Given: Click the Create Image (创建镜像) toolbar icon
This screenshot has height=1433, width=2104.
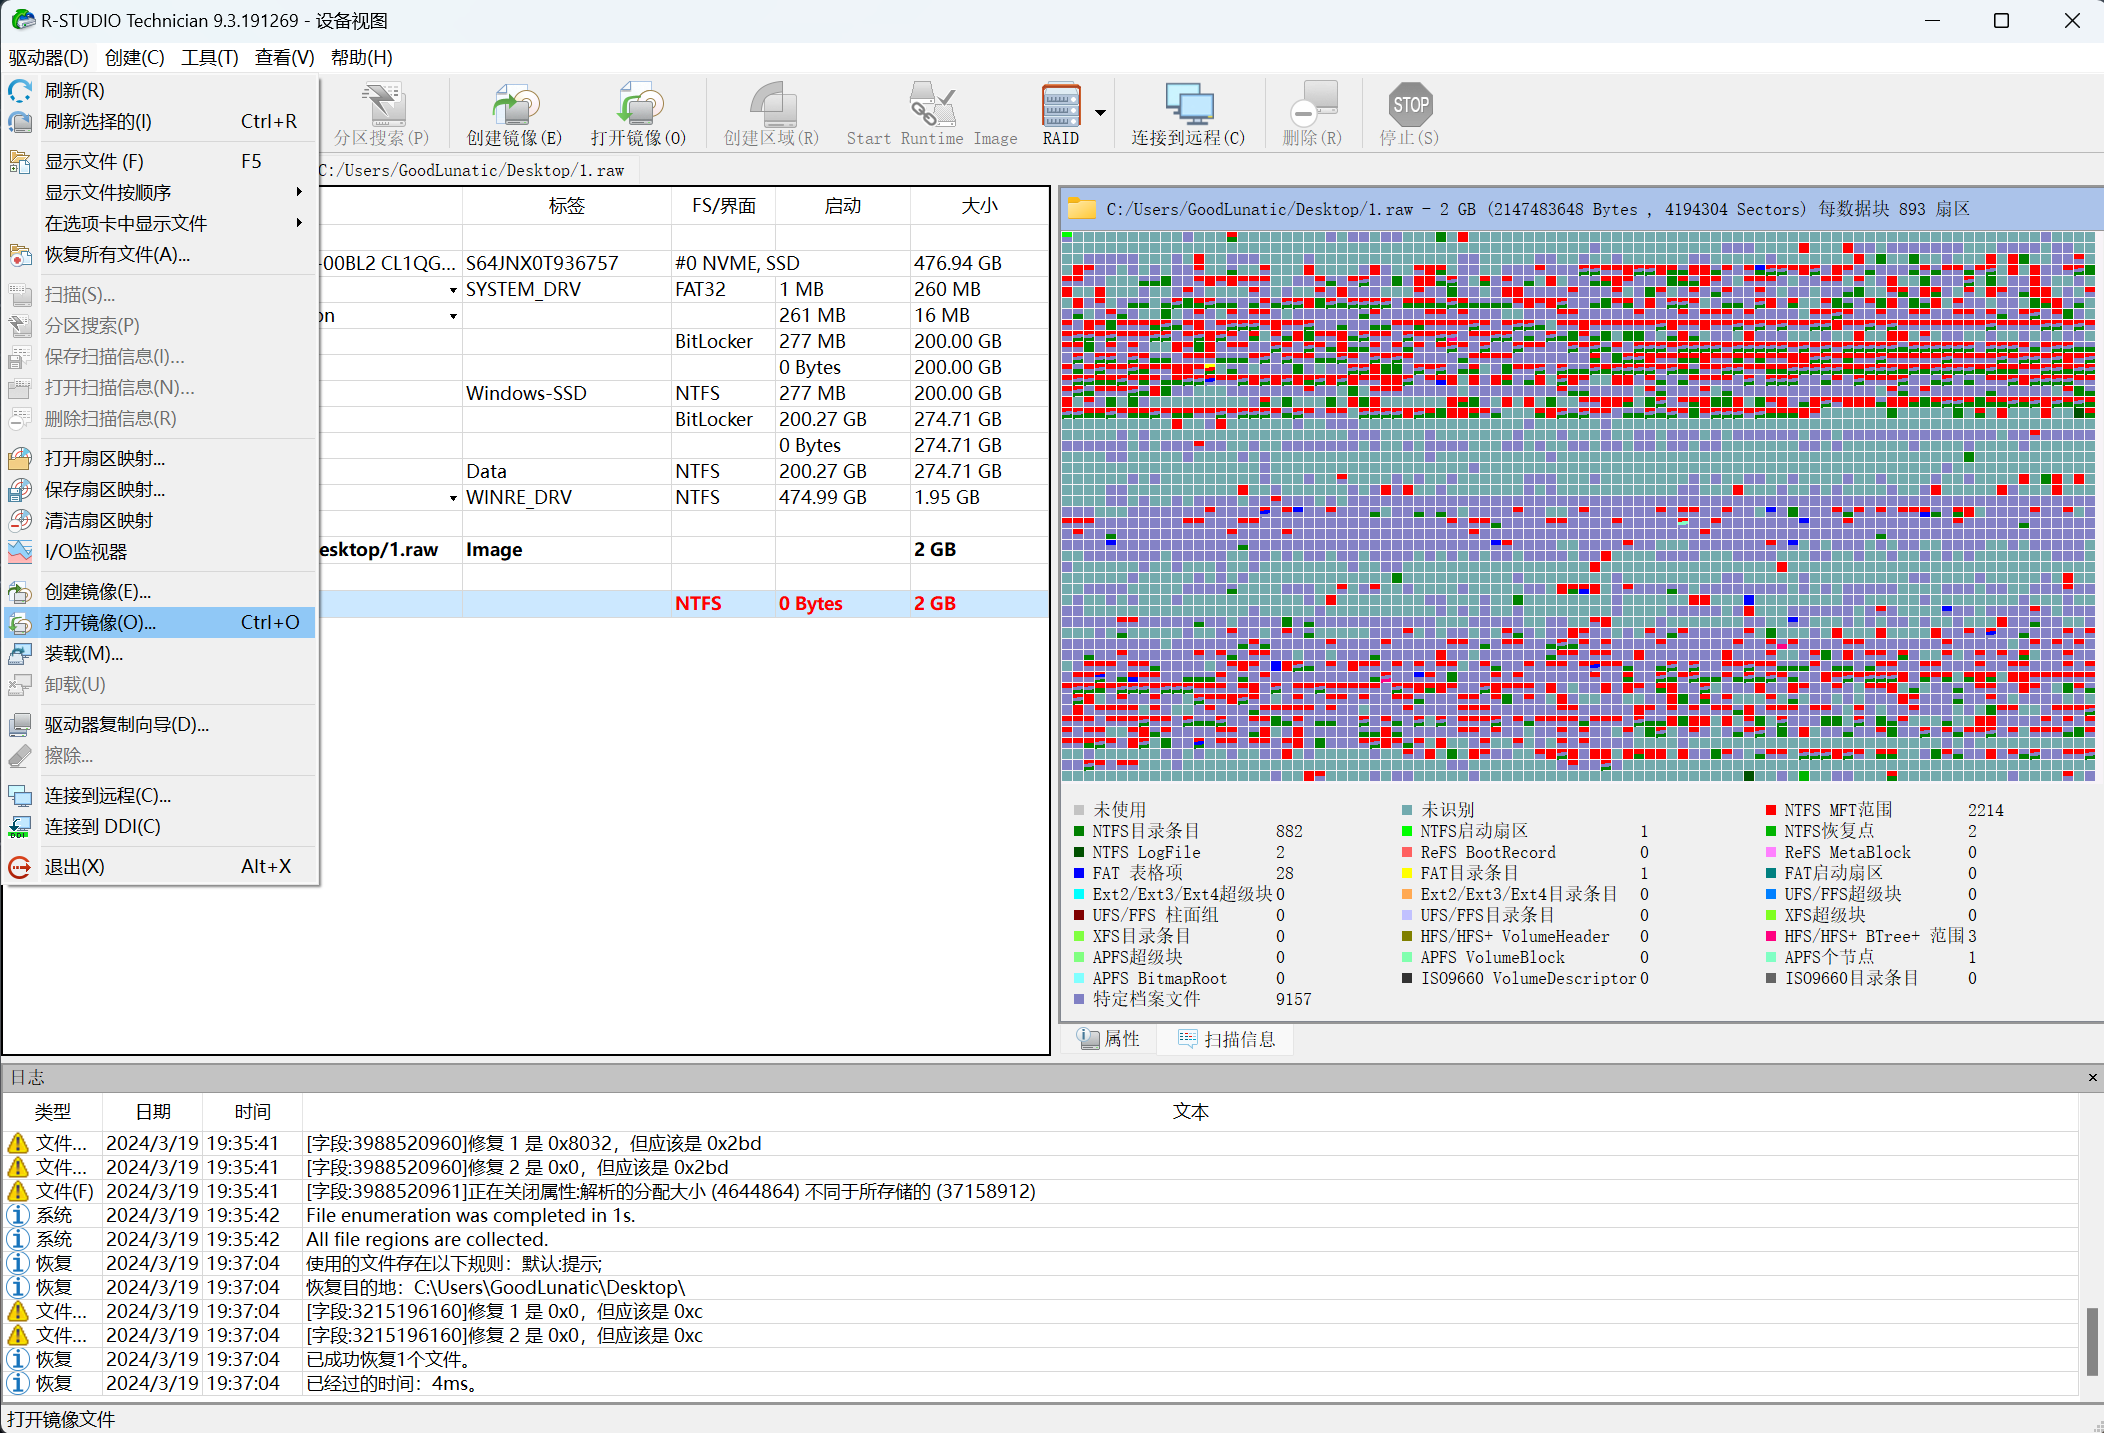Looking at the screenshot, I should point(514,114).
